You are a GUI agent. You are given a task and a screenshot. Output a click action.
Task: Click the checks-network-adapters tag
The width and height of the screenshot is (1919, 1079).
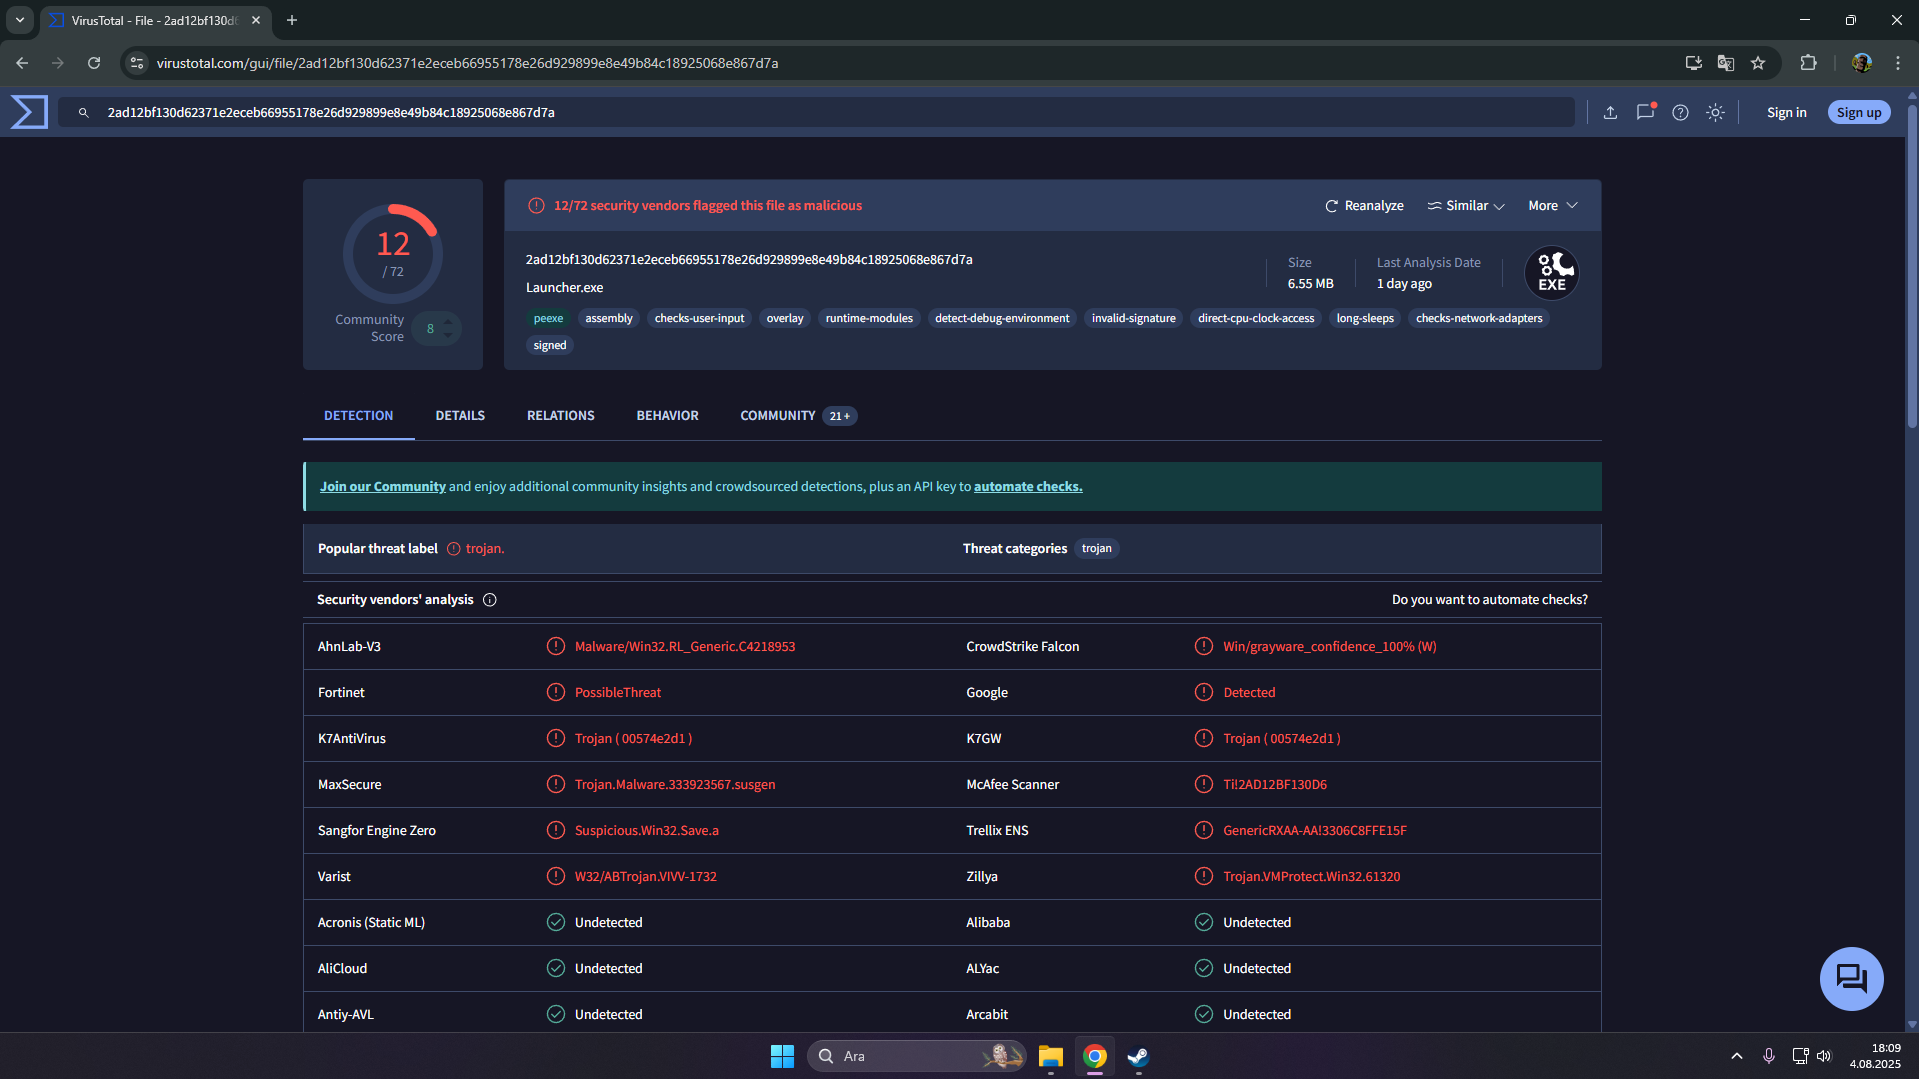coord(1479,319)
